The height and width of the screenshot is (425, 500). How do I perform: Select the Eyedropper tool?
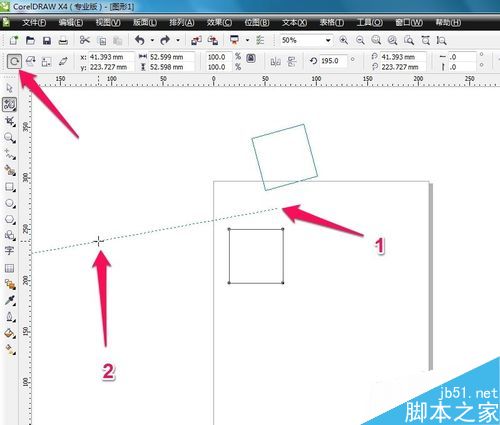[x=10, y=300]
